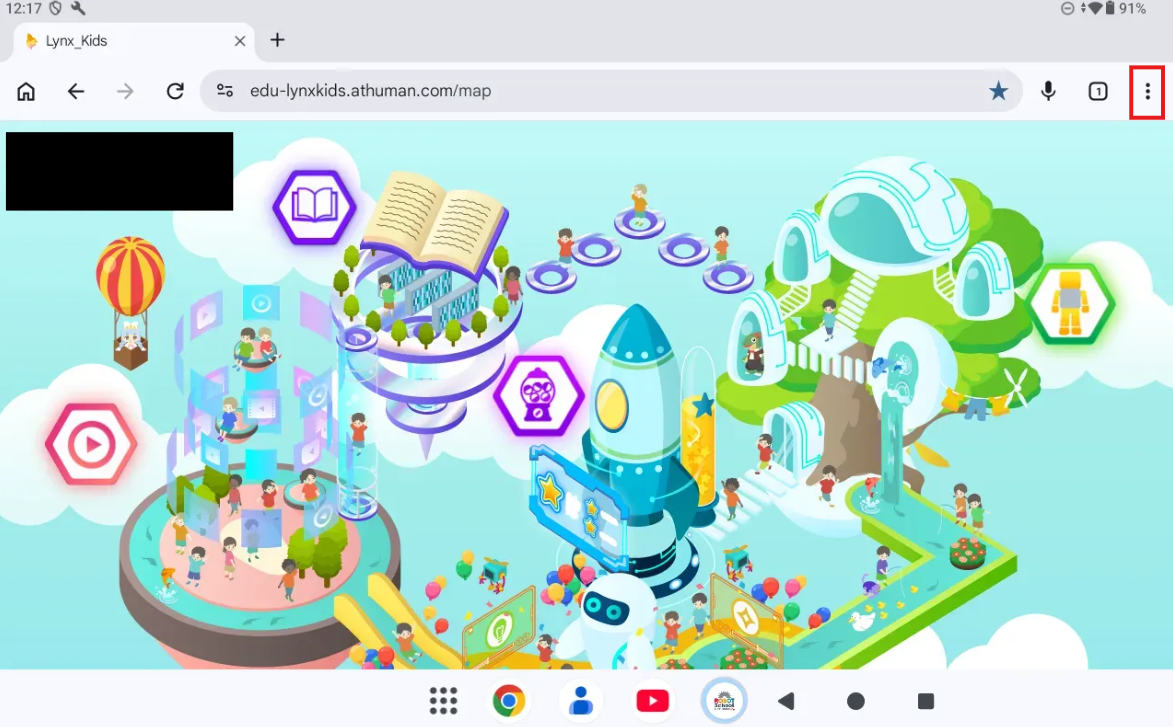Screen dimensions: 1173x727
Task: Reload the current page
Action: [x=175, y=92]
